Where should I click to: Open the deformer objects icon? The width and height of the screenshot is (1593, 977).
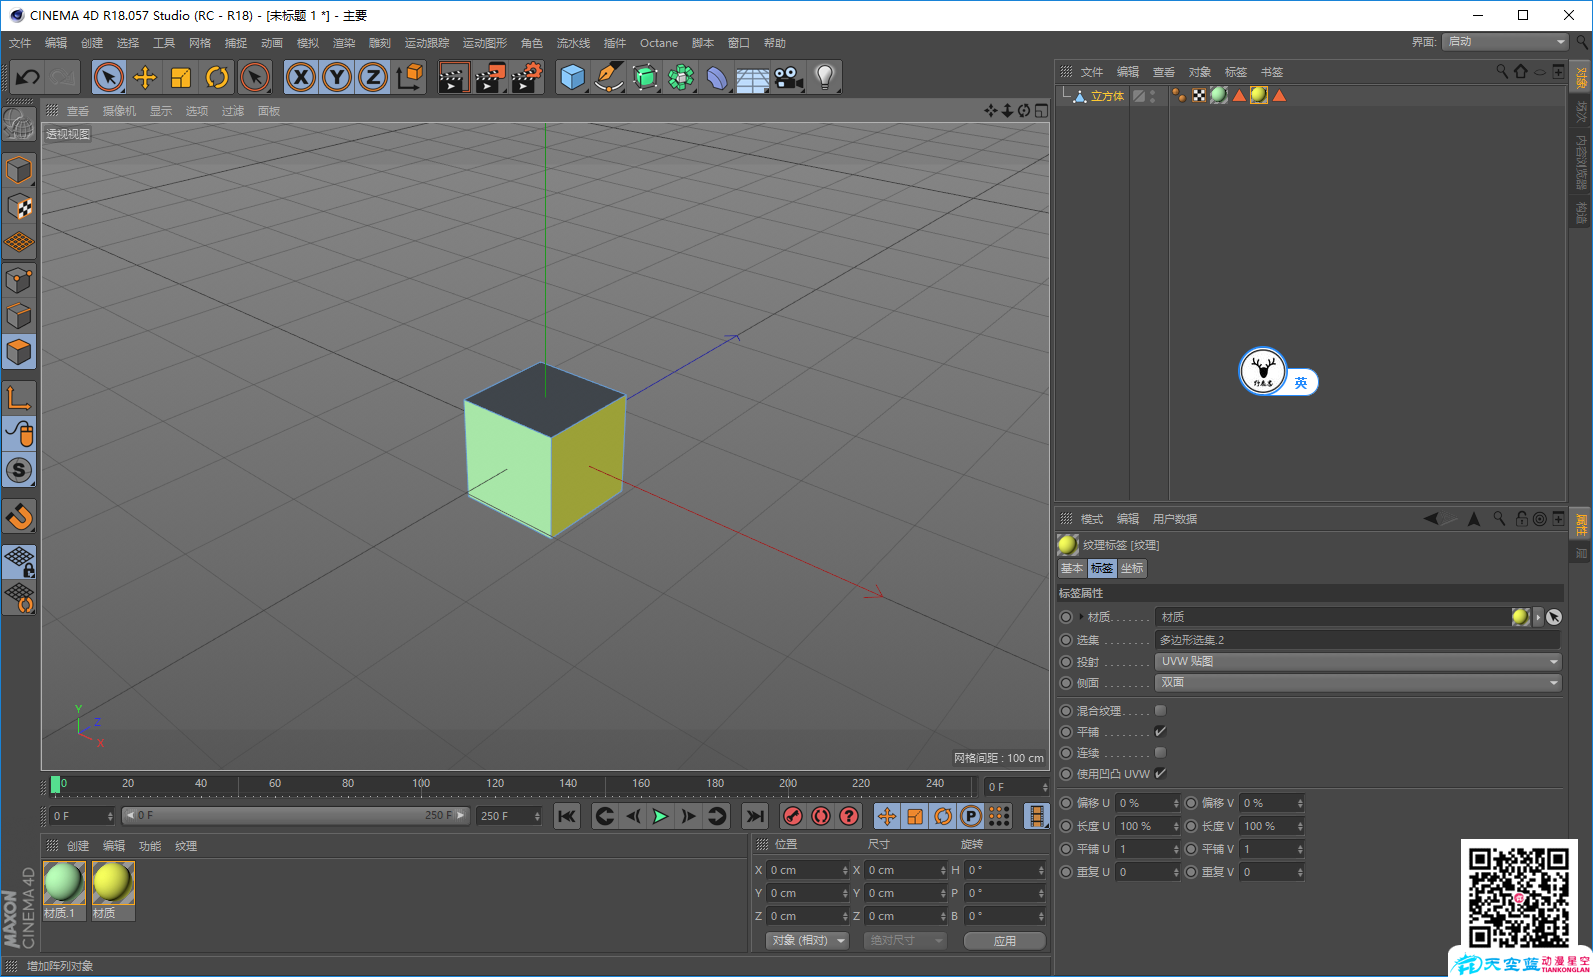coord(717,77)
